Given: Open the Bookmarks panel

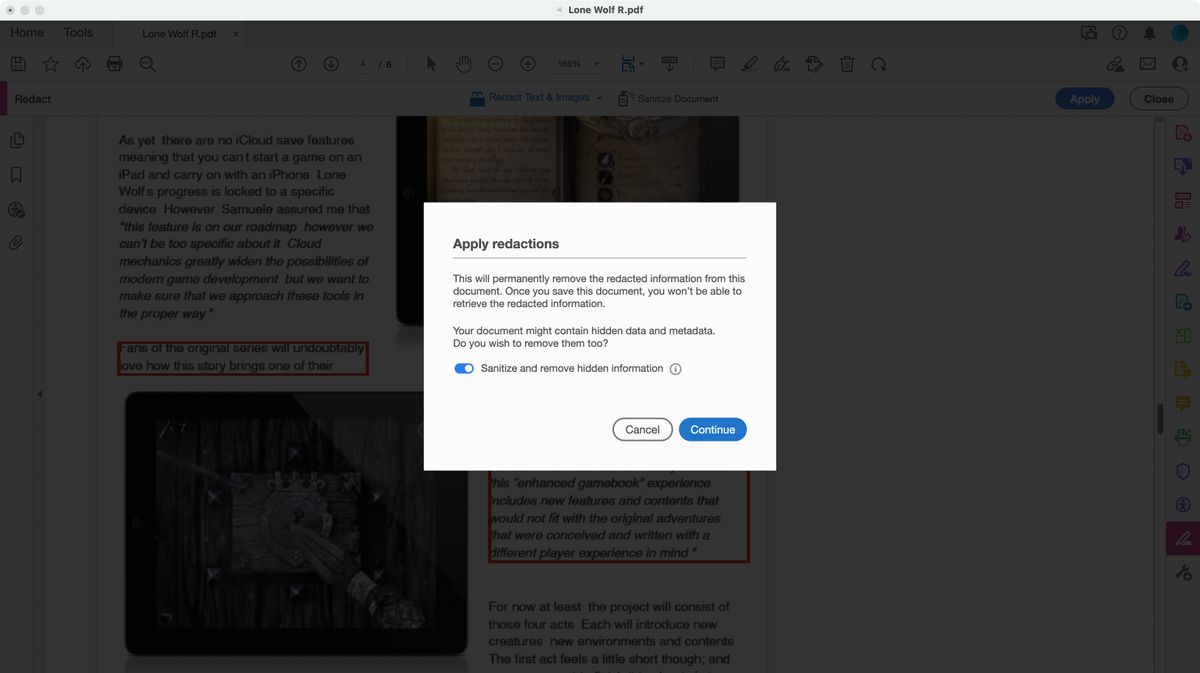Looking at the screenshot, I should (17, 175).
